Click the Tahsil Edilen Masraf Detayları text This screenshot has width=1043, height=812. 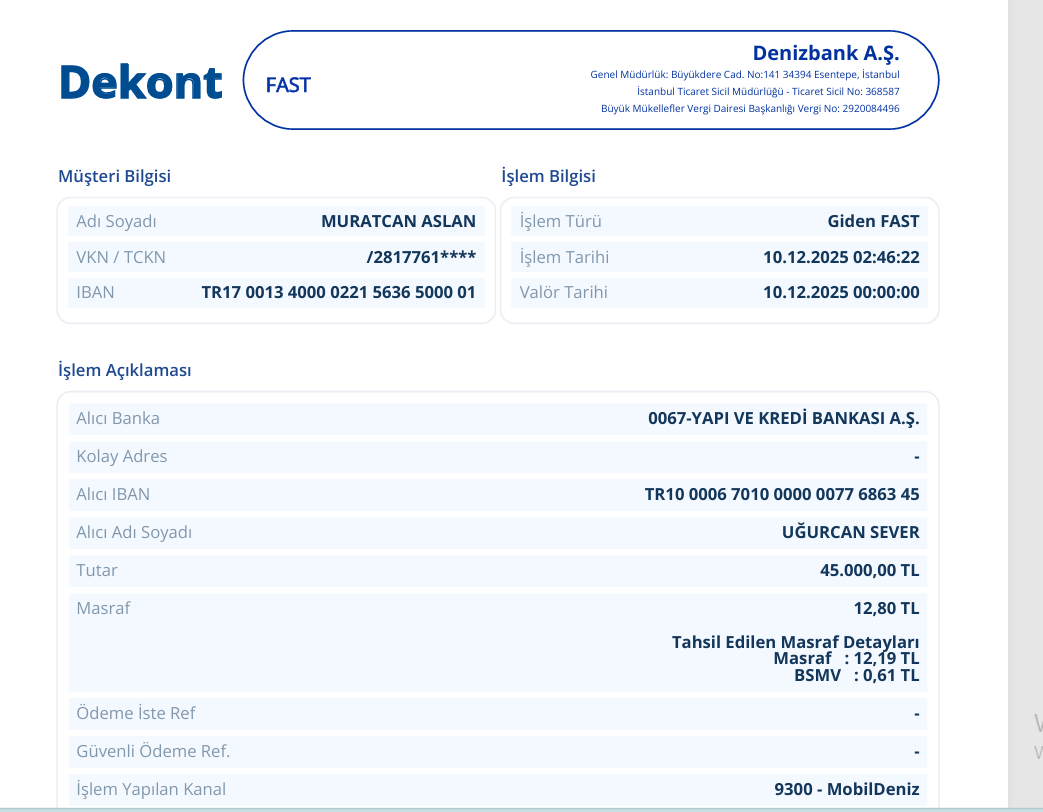(x=796, y=642)
